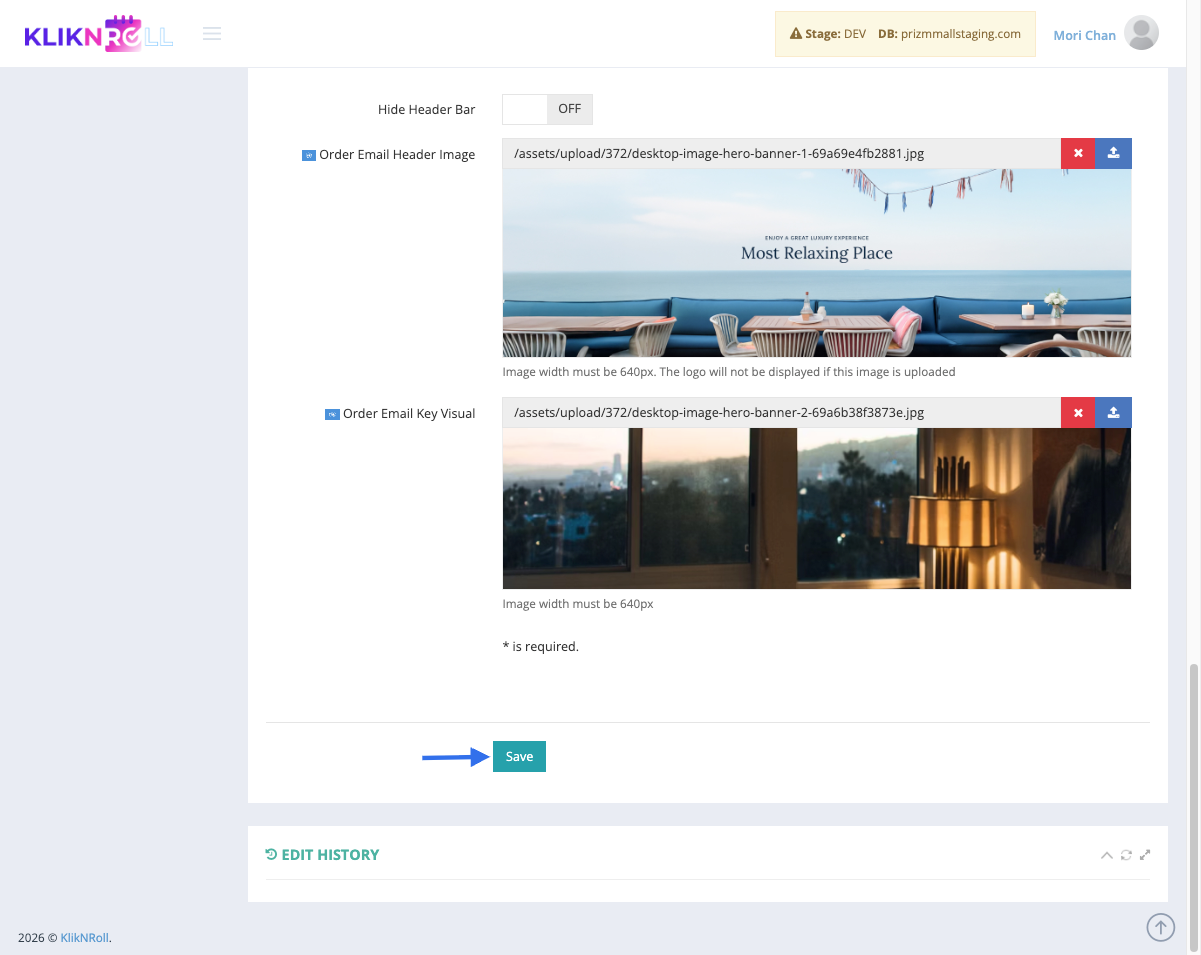Image resolution: width=1201 pixels, height=955 pixels.
Task: Toggle the Hide Header Bar switch
Action: (x=547, y=109)
